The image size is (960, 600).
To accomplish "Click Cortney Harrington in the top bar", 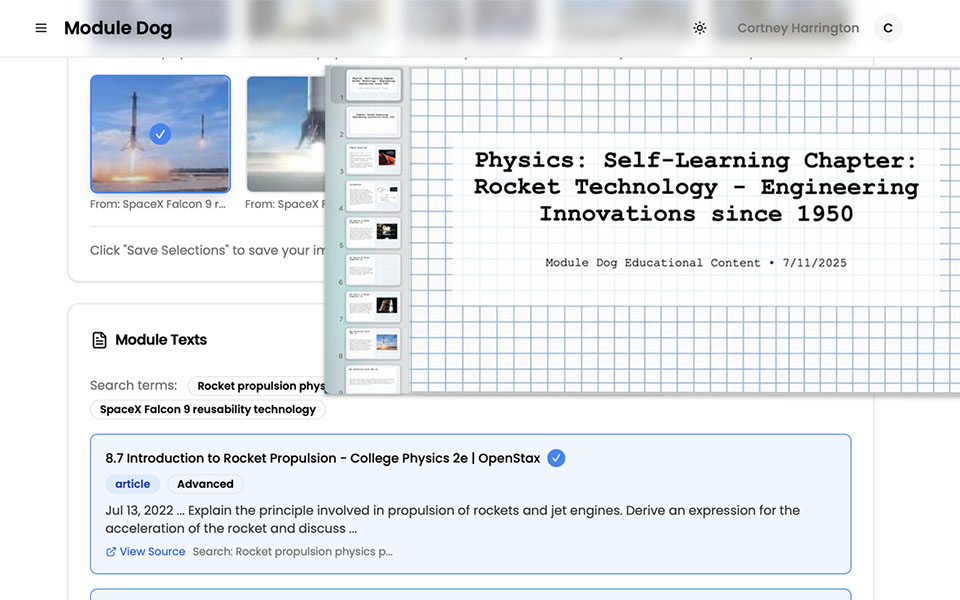I will pyautogui.click(x=797, y=28).
